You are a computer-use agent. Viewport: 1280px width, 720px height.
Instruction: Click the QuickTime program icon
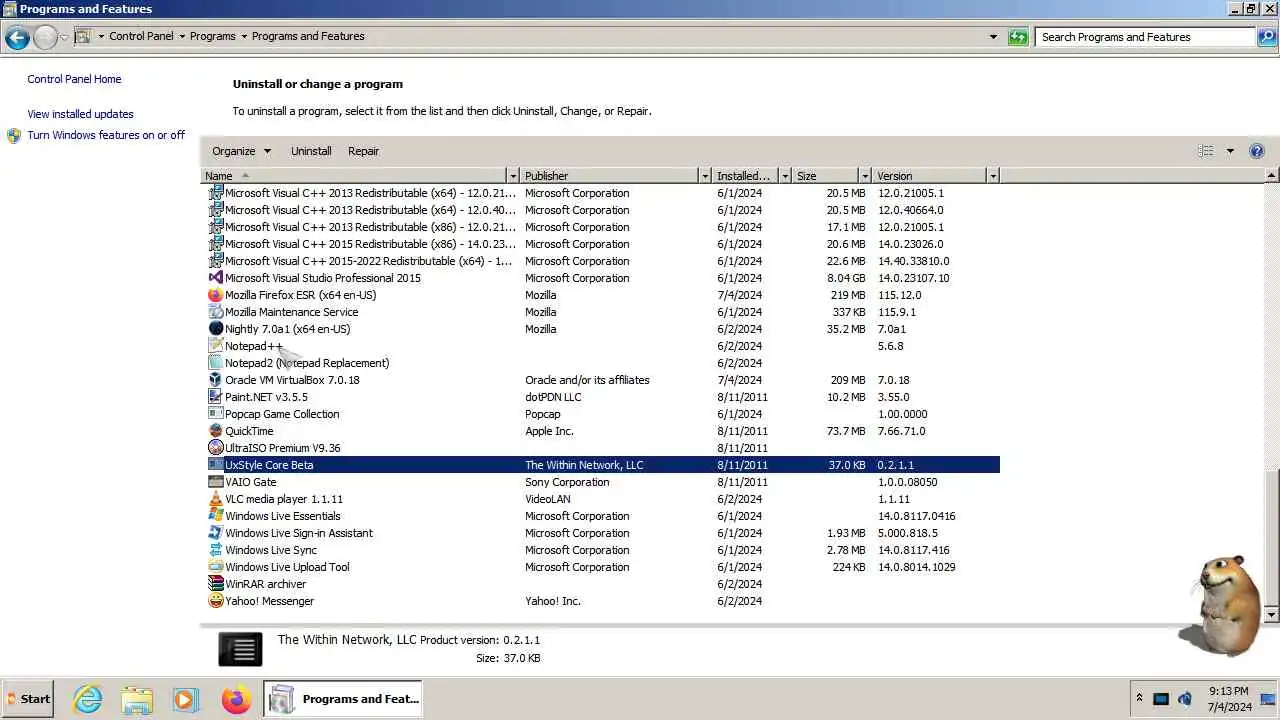tap(215, 431)
